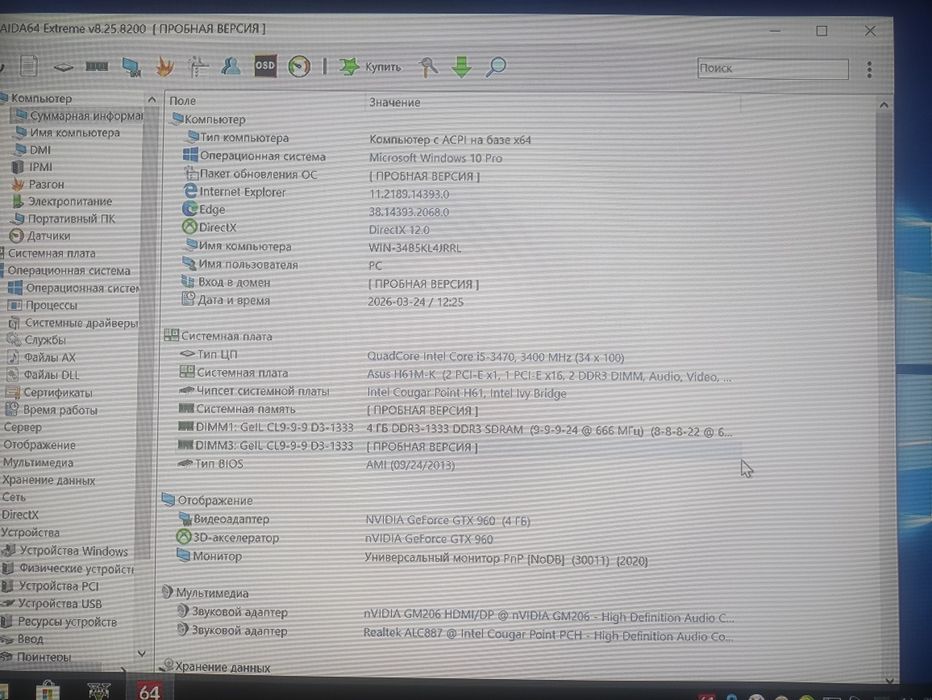Open Электропитание in the tree

point(62,201)
